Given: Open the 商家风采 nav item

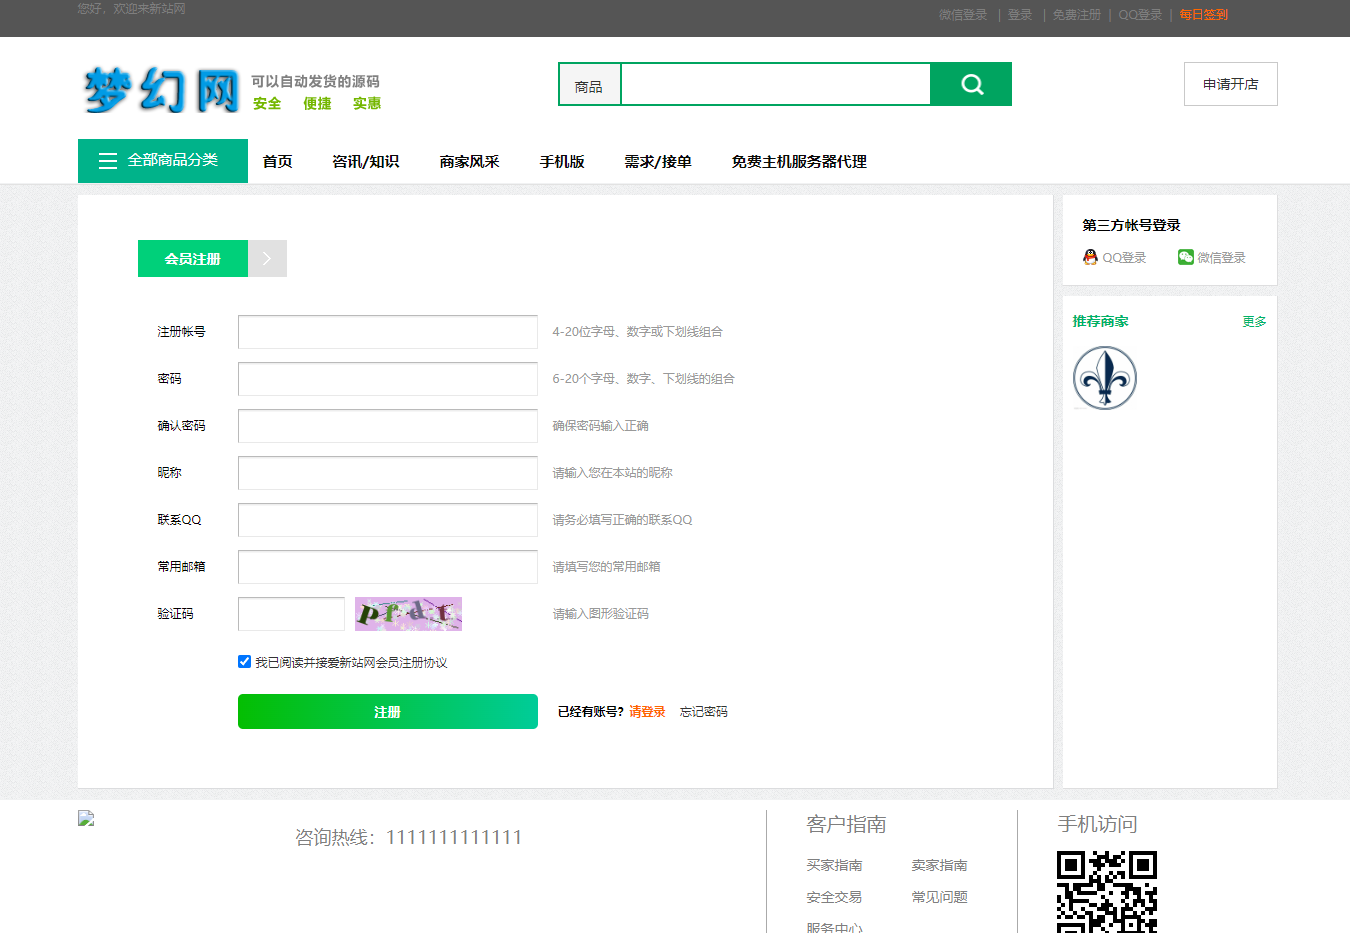Looking at the screenshot, I should [469, 162].
